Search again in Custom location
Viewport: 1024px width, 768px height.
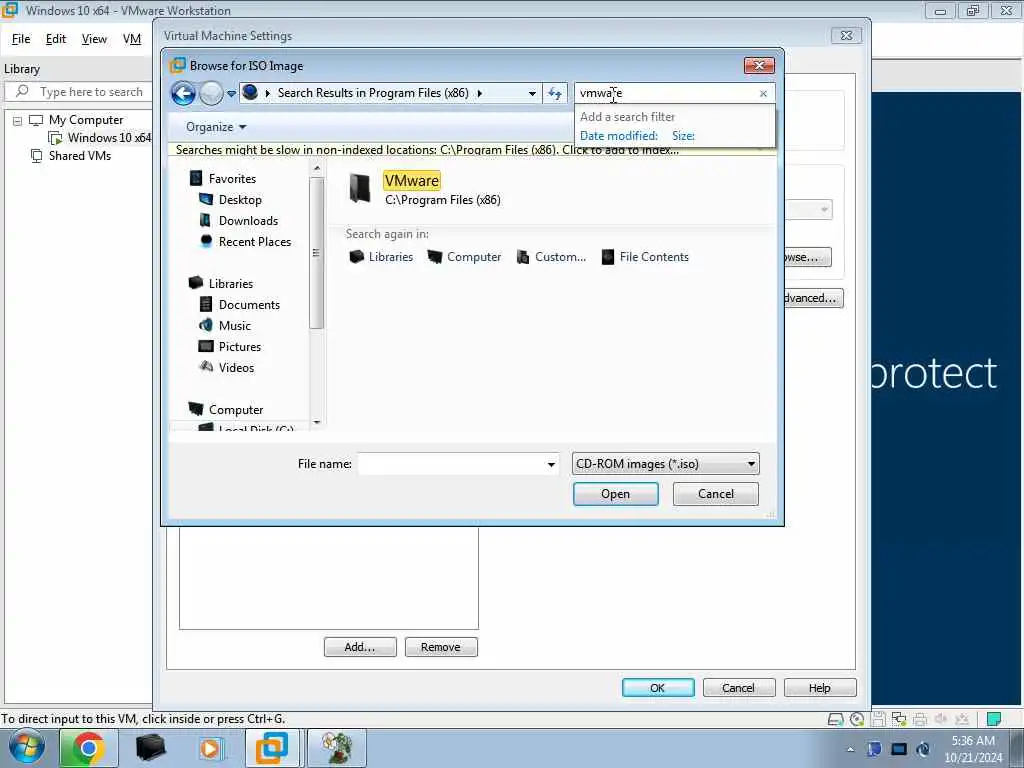tap(551, 257)
